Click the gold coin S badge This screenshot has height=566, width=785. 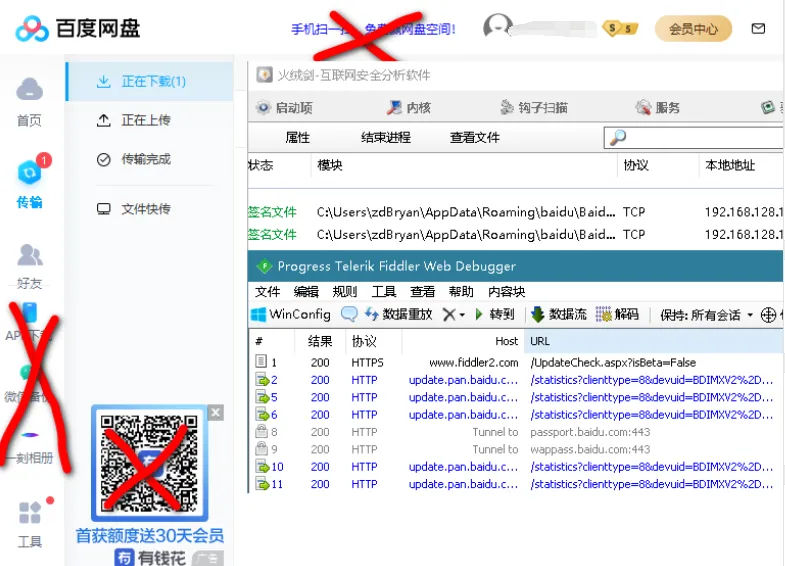click(621, 28)
